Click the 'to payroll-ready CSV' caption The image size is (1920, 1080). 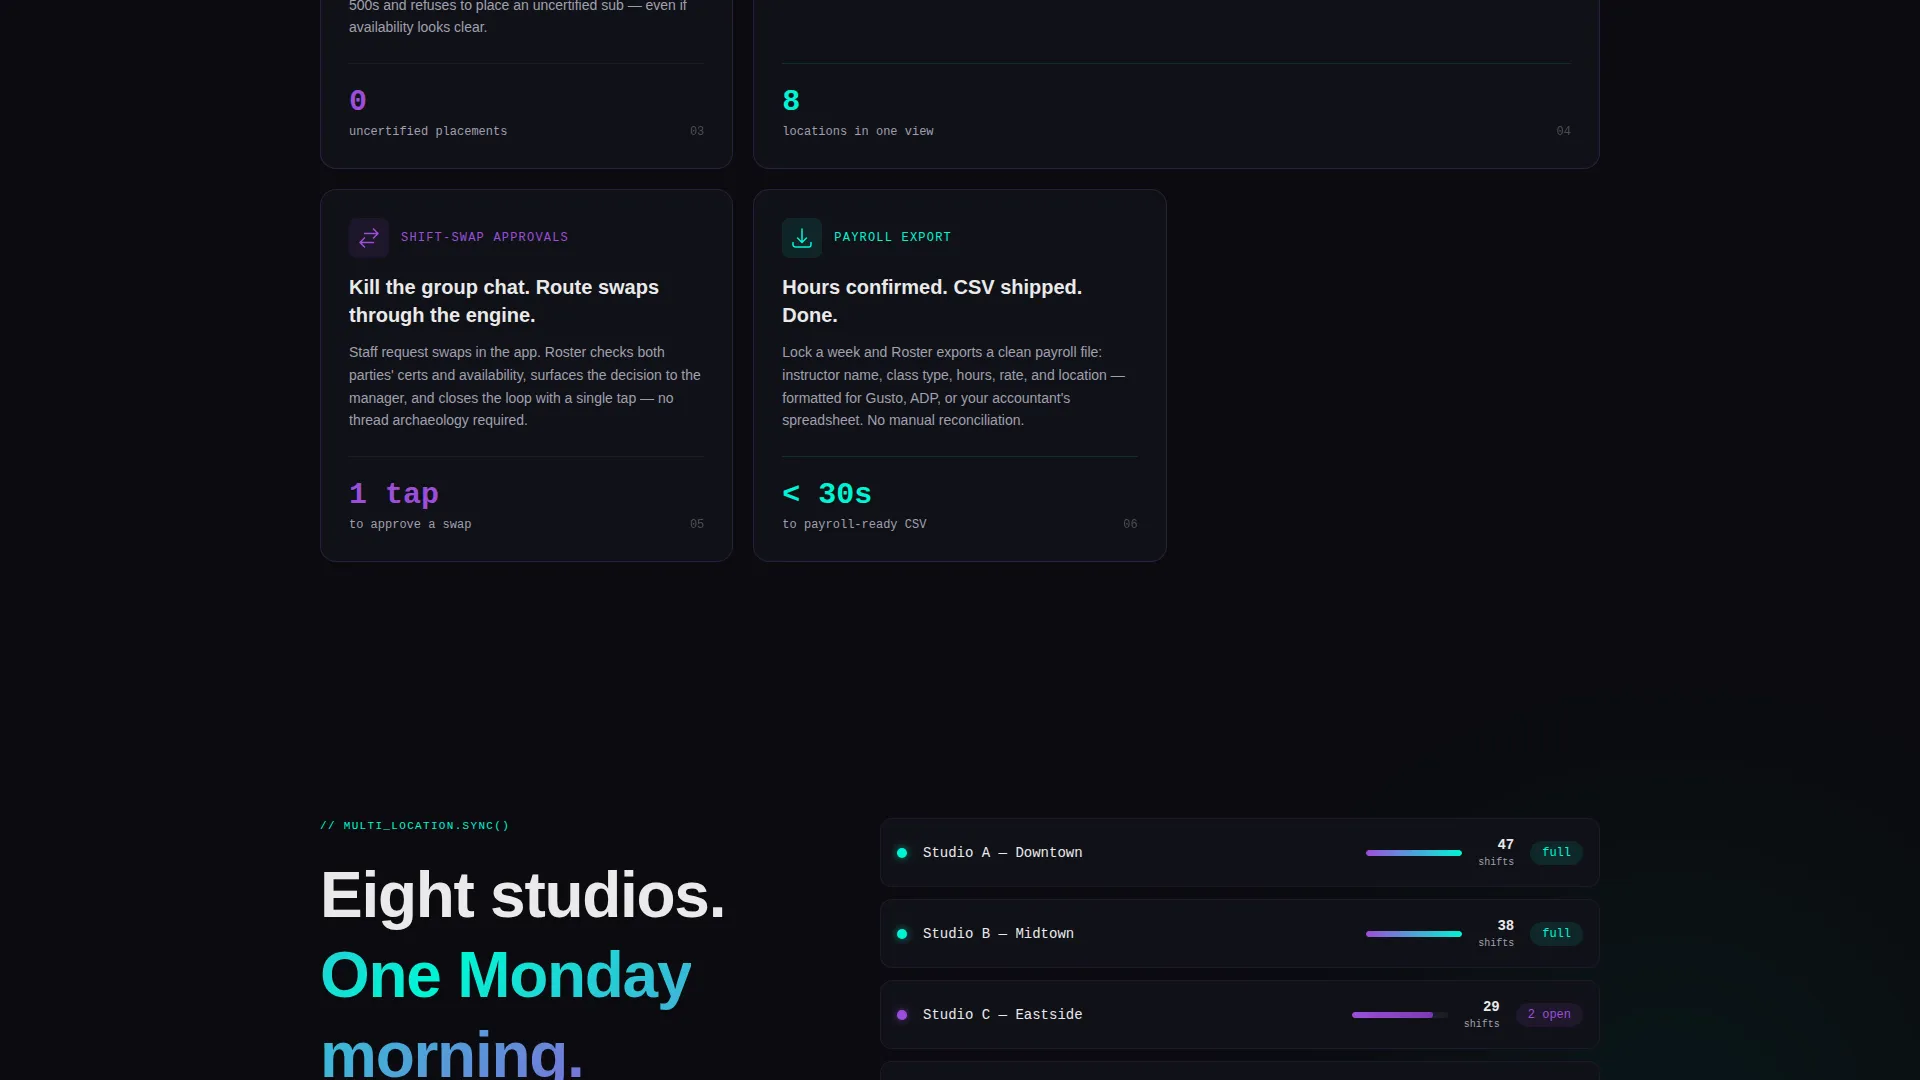[854, 525]
